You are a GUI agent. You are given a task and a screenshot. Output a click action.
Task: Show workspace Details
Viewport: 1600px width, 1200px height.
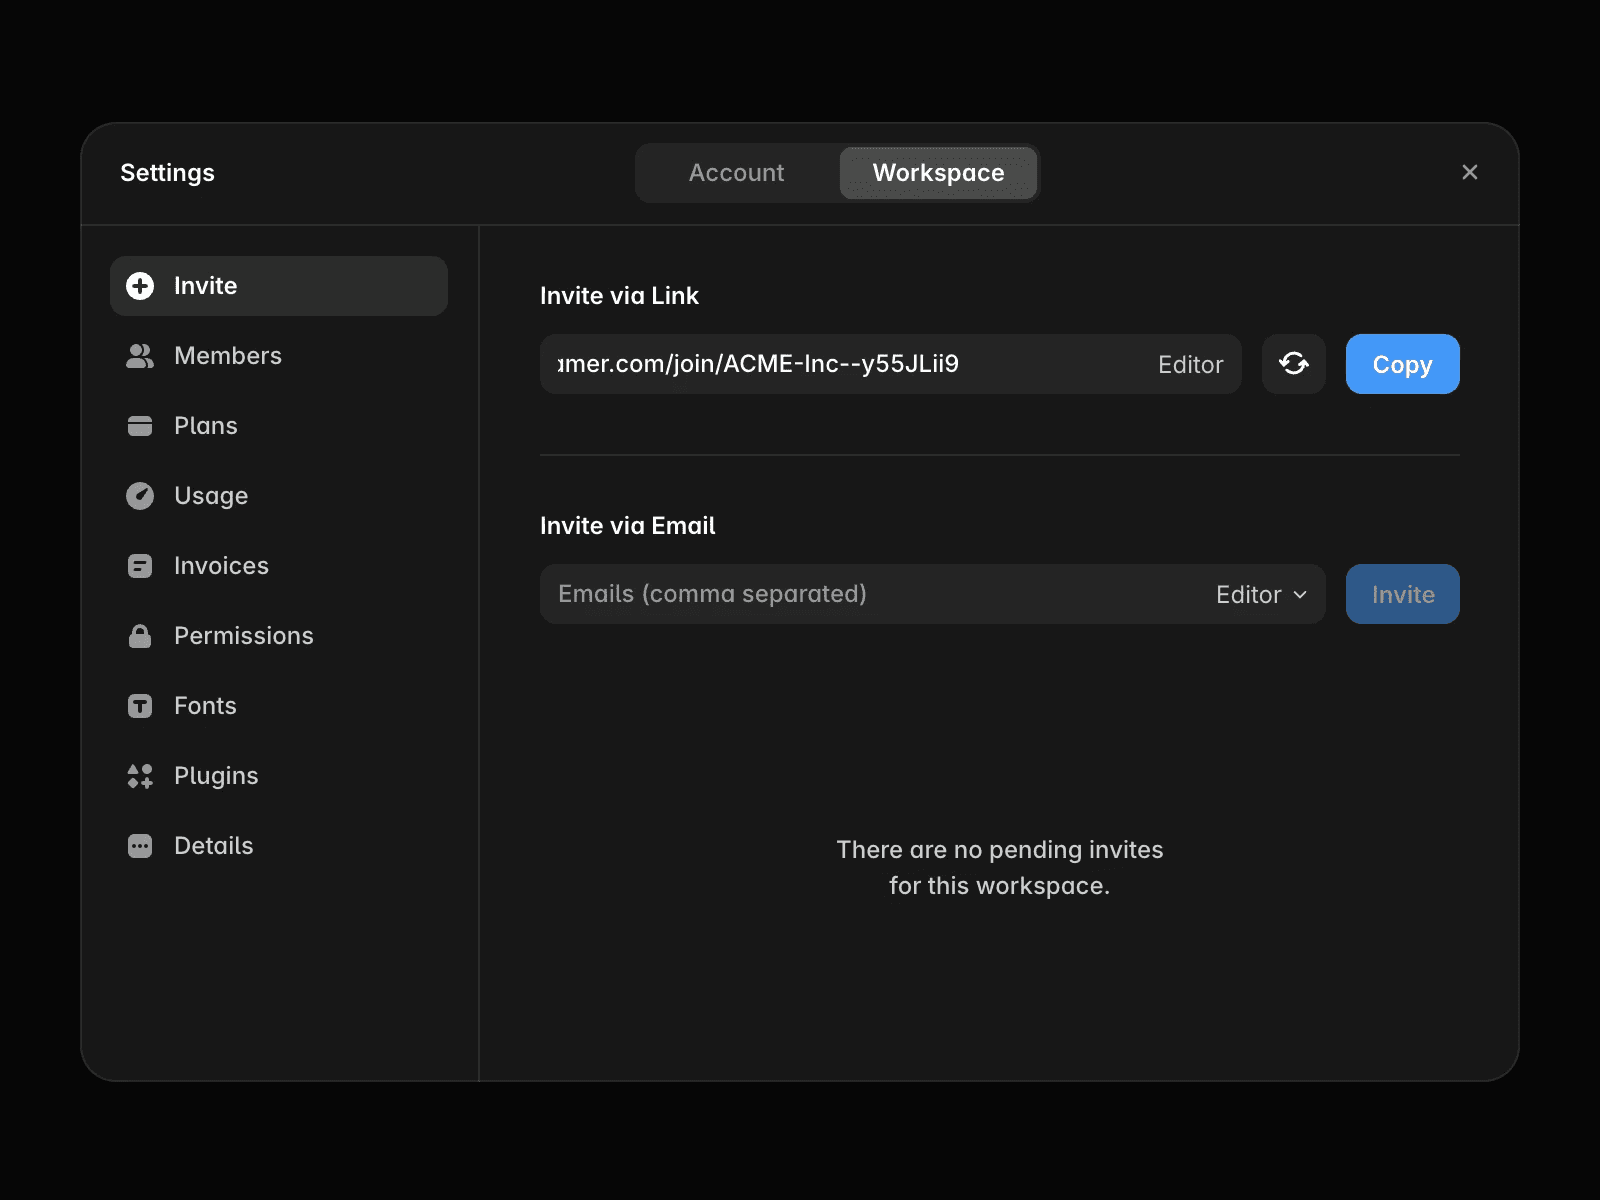pyautogui.click(x=279, y=846)
